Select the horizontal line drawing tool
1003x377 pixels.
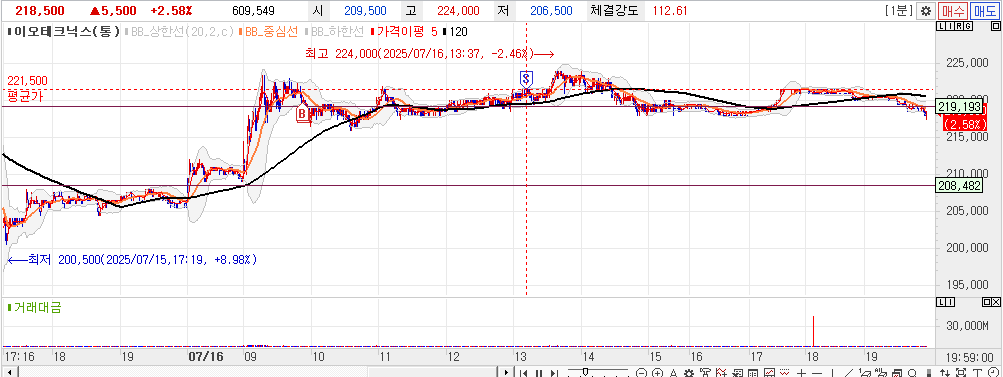[817, 372]
